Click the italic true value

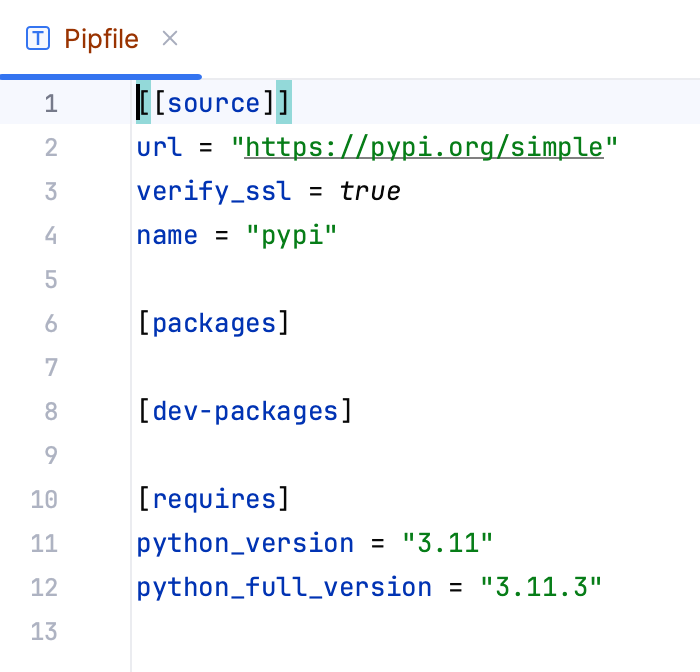pyautogui.click(x=370, y=192)
